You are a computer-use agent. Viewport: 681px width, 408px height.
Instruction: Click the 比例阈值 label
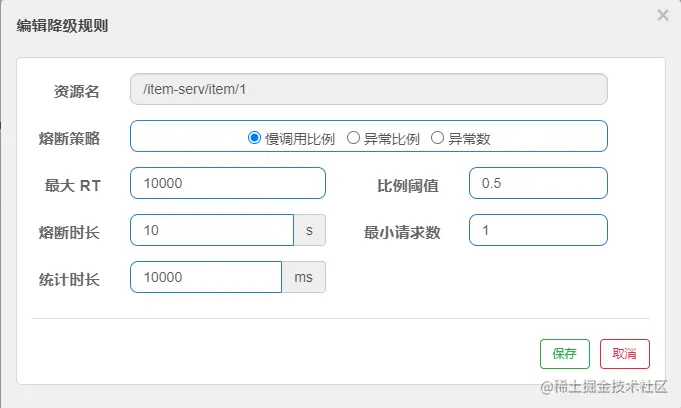pos(407,186)
